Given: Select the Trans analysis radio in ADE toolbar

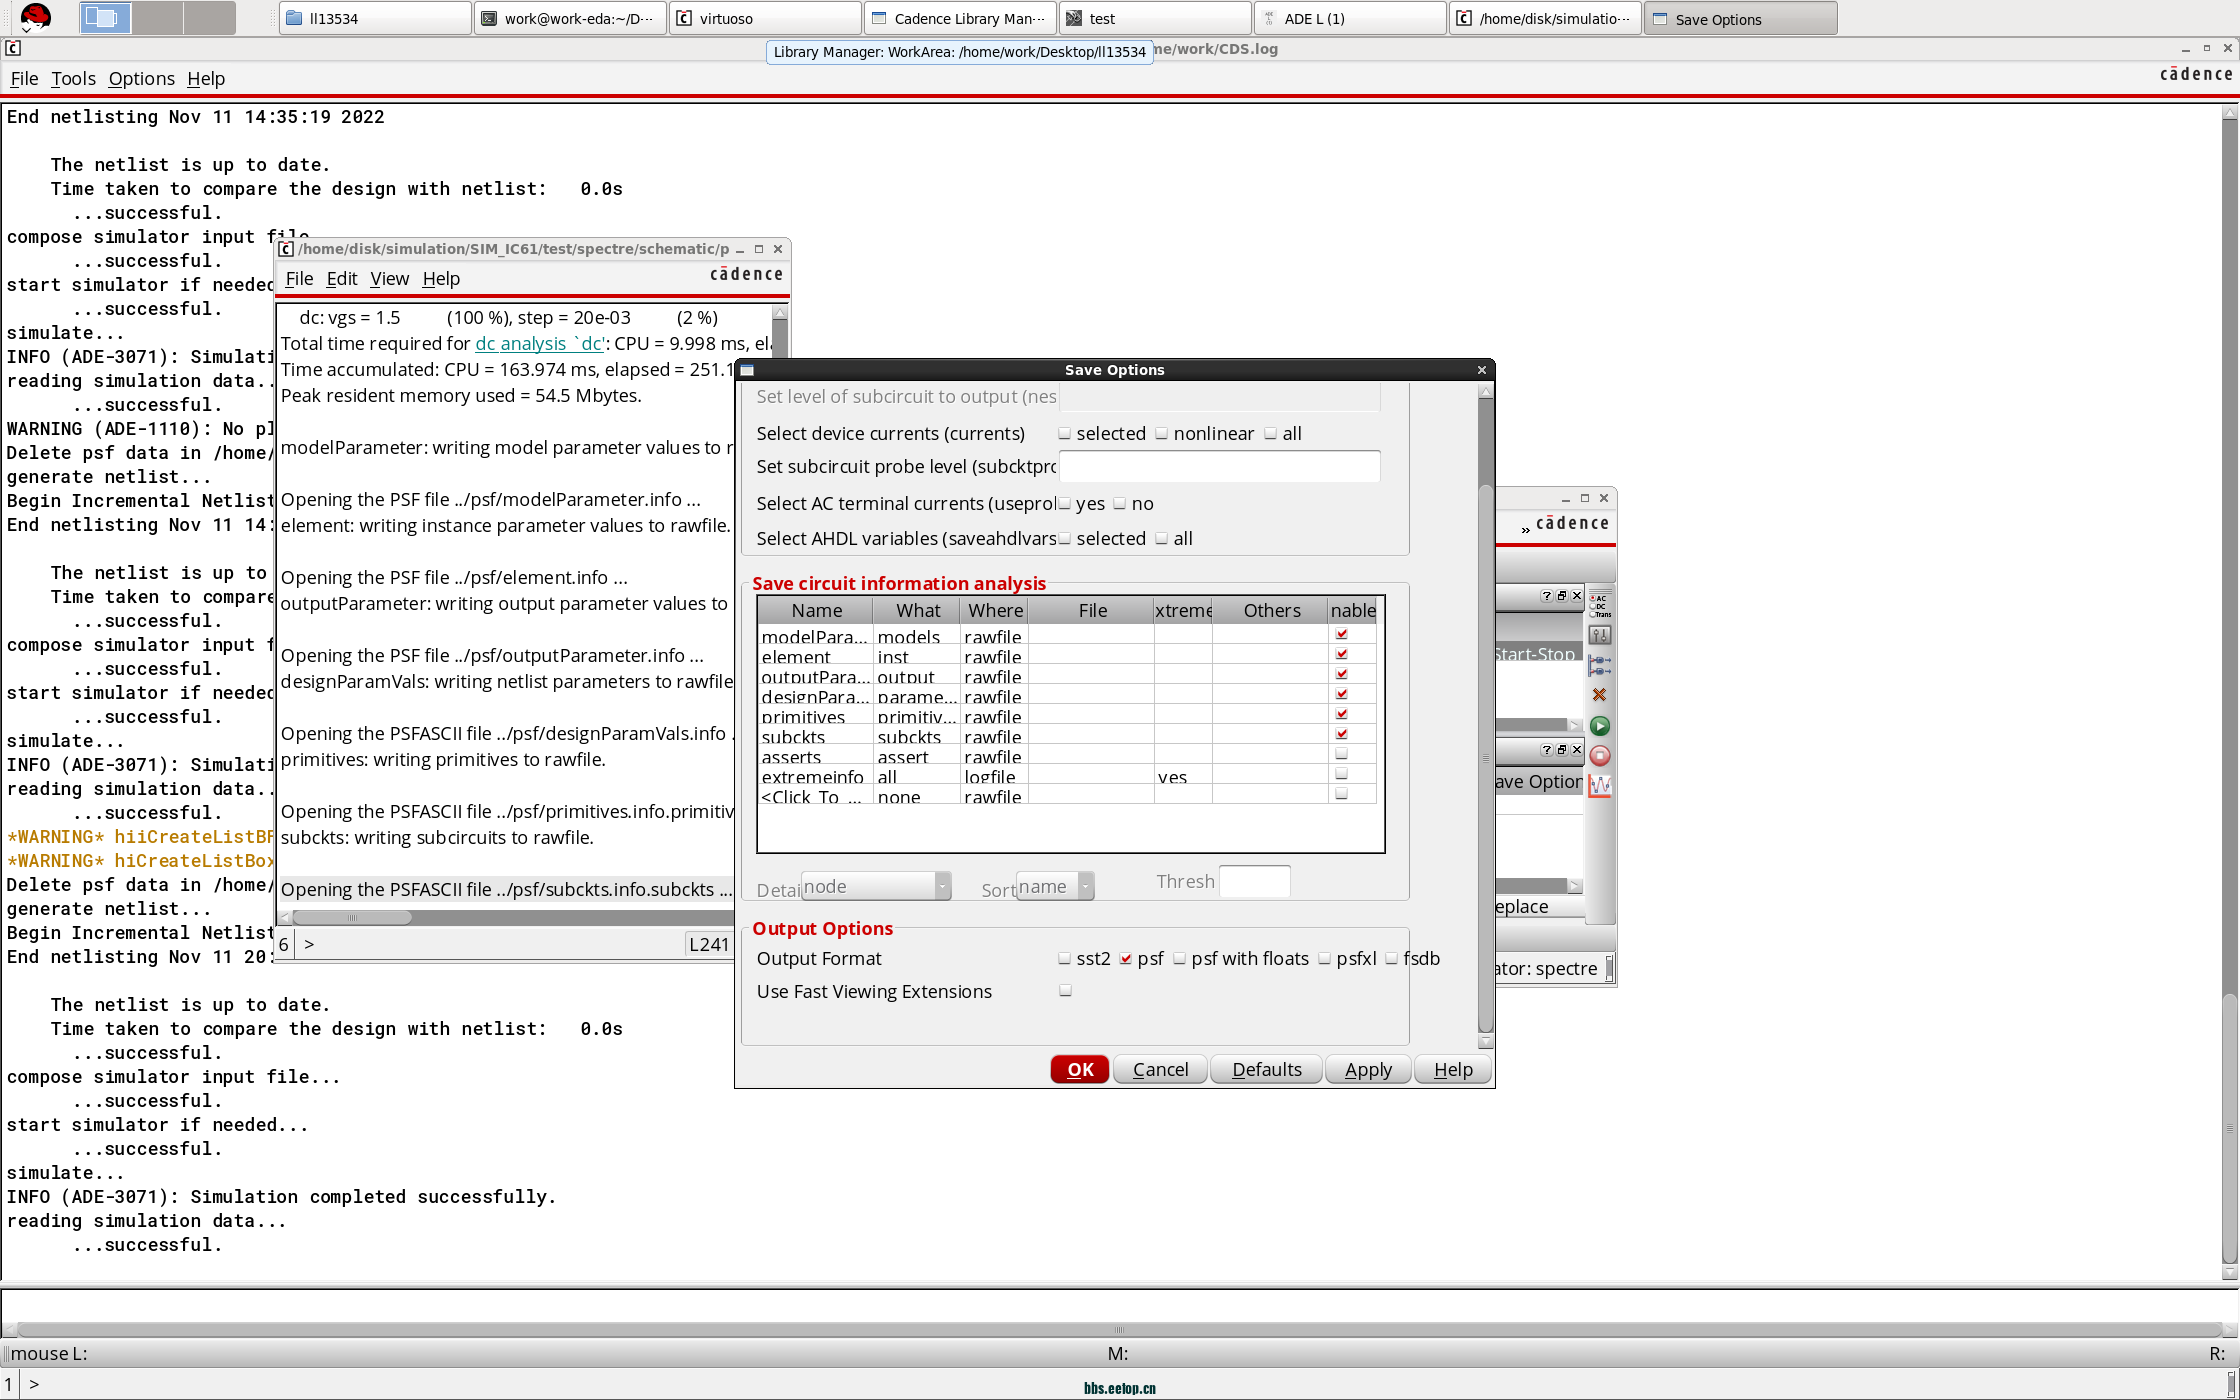Looking at the screenshot, I should point(1591,614).
